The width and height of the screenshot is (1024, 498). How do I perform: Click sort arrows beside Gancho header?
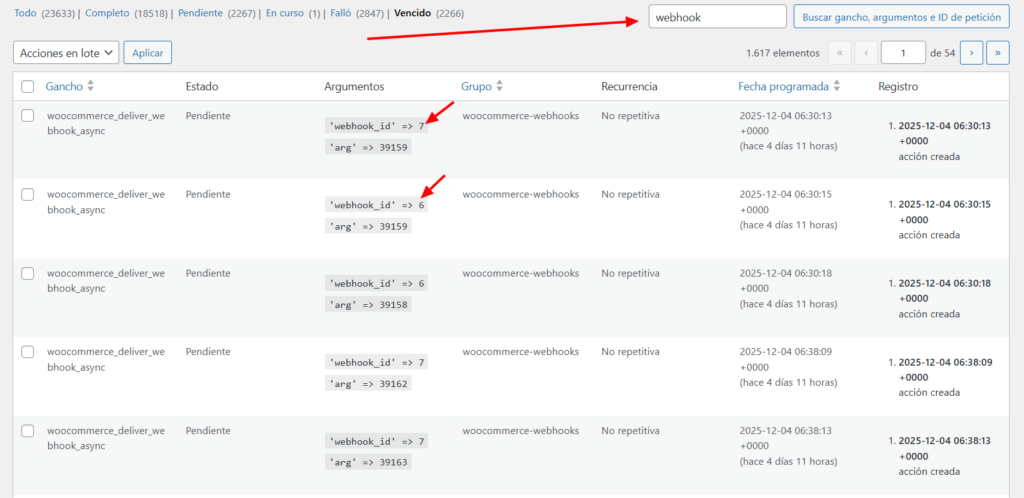pos(91,87)
